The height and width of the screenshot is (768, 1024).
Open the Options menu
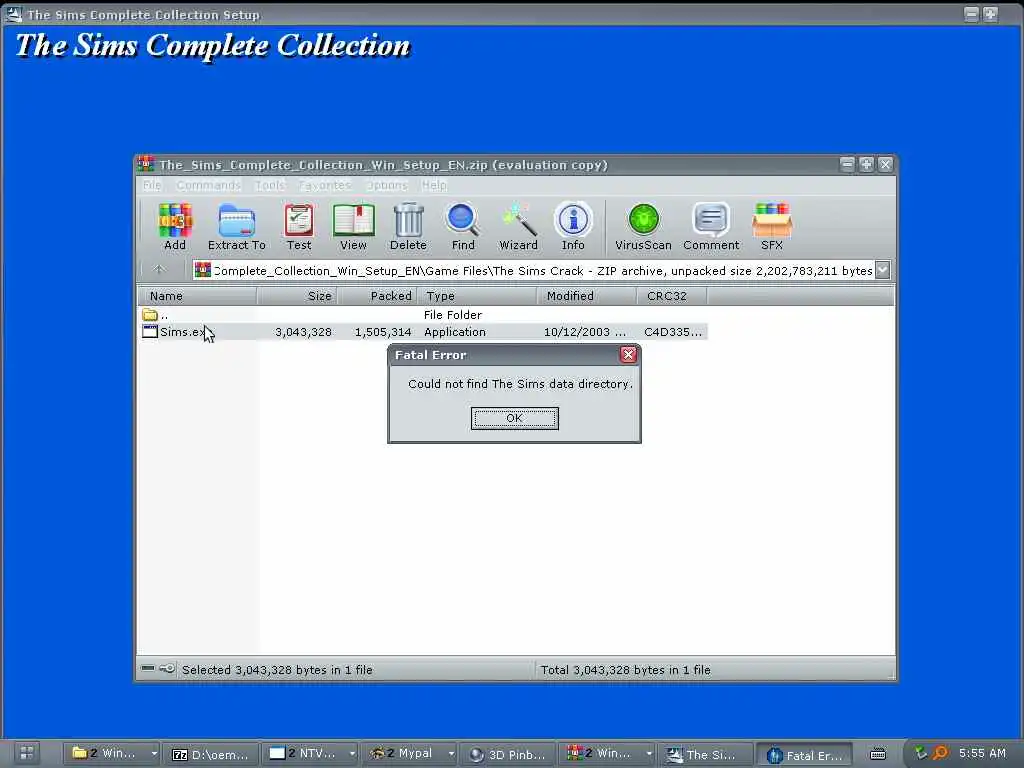pos(387,185)
